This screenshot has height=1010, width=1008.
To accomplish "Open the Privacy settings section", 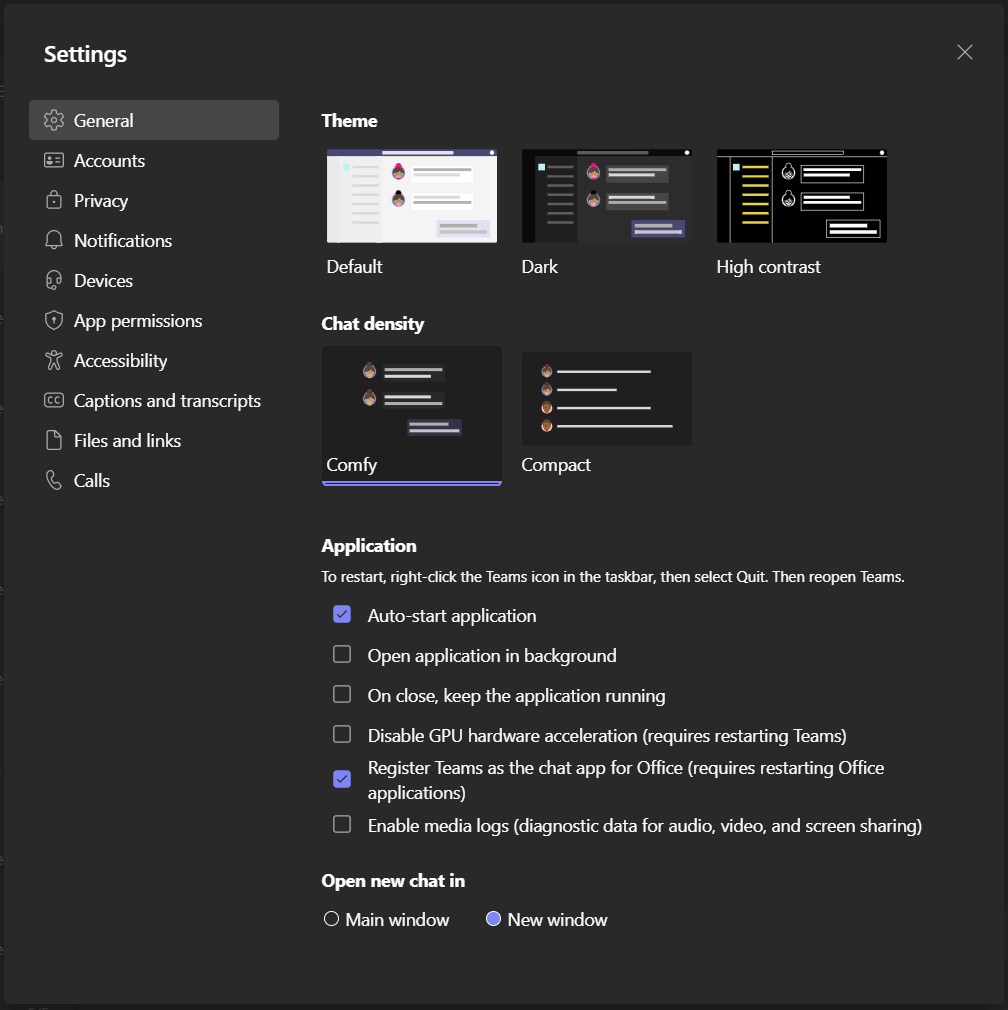I will (100, 200).
